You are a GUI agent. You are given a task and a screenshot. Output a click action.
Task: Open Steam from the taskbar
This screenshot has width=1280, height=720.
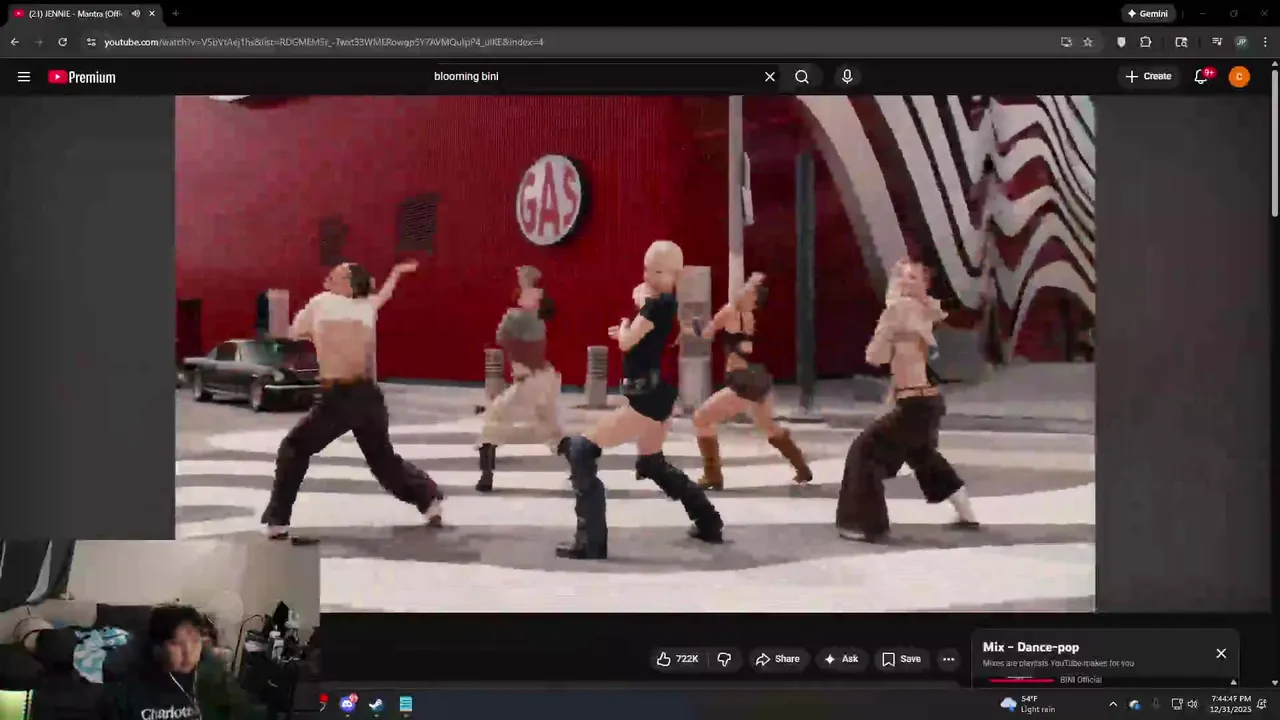(376, 704)
